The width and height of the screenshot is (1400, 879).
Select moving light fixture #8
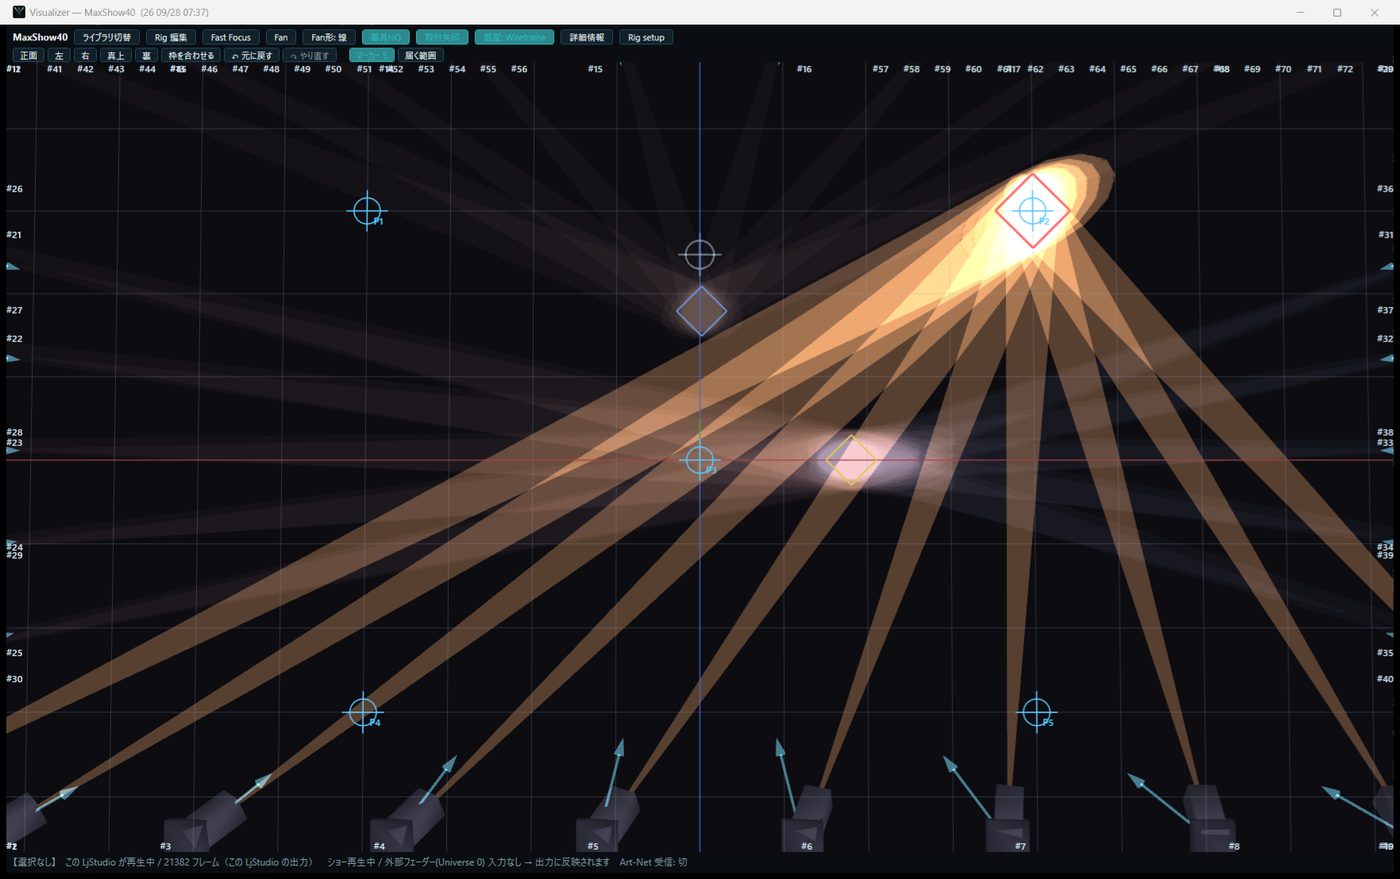(x=1210, y=820)
